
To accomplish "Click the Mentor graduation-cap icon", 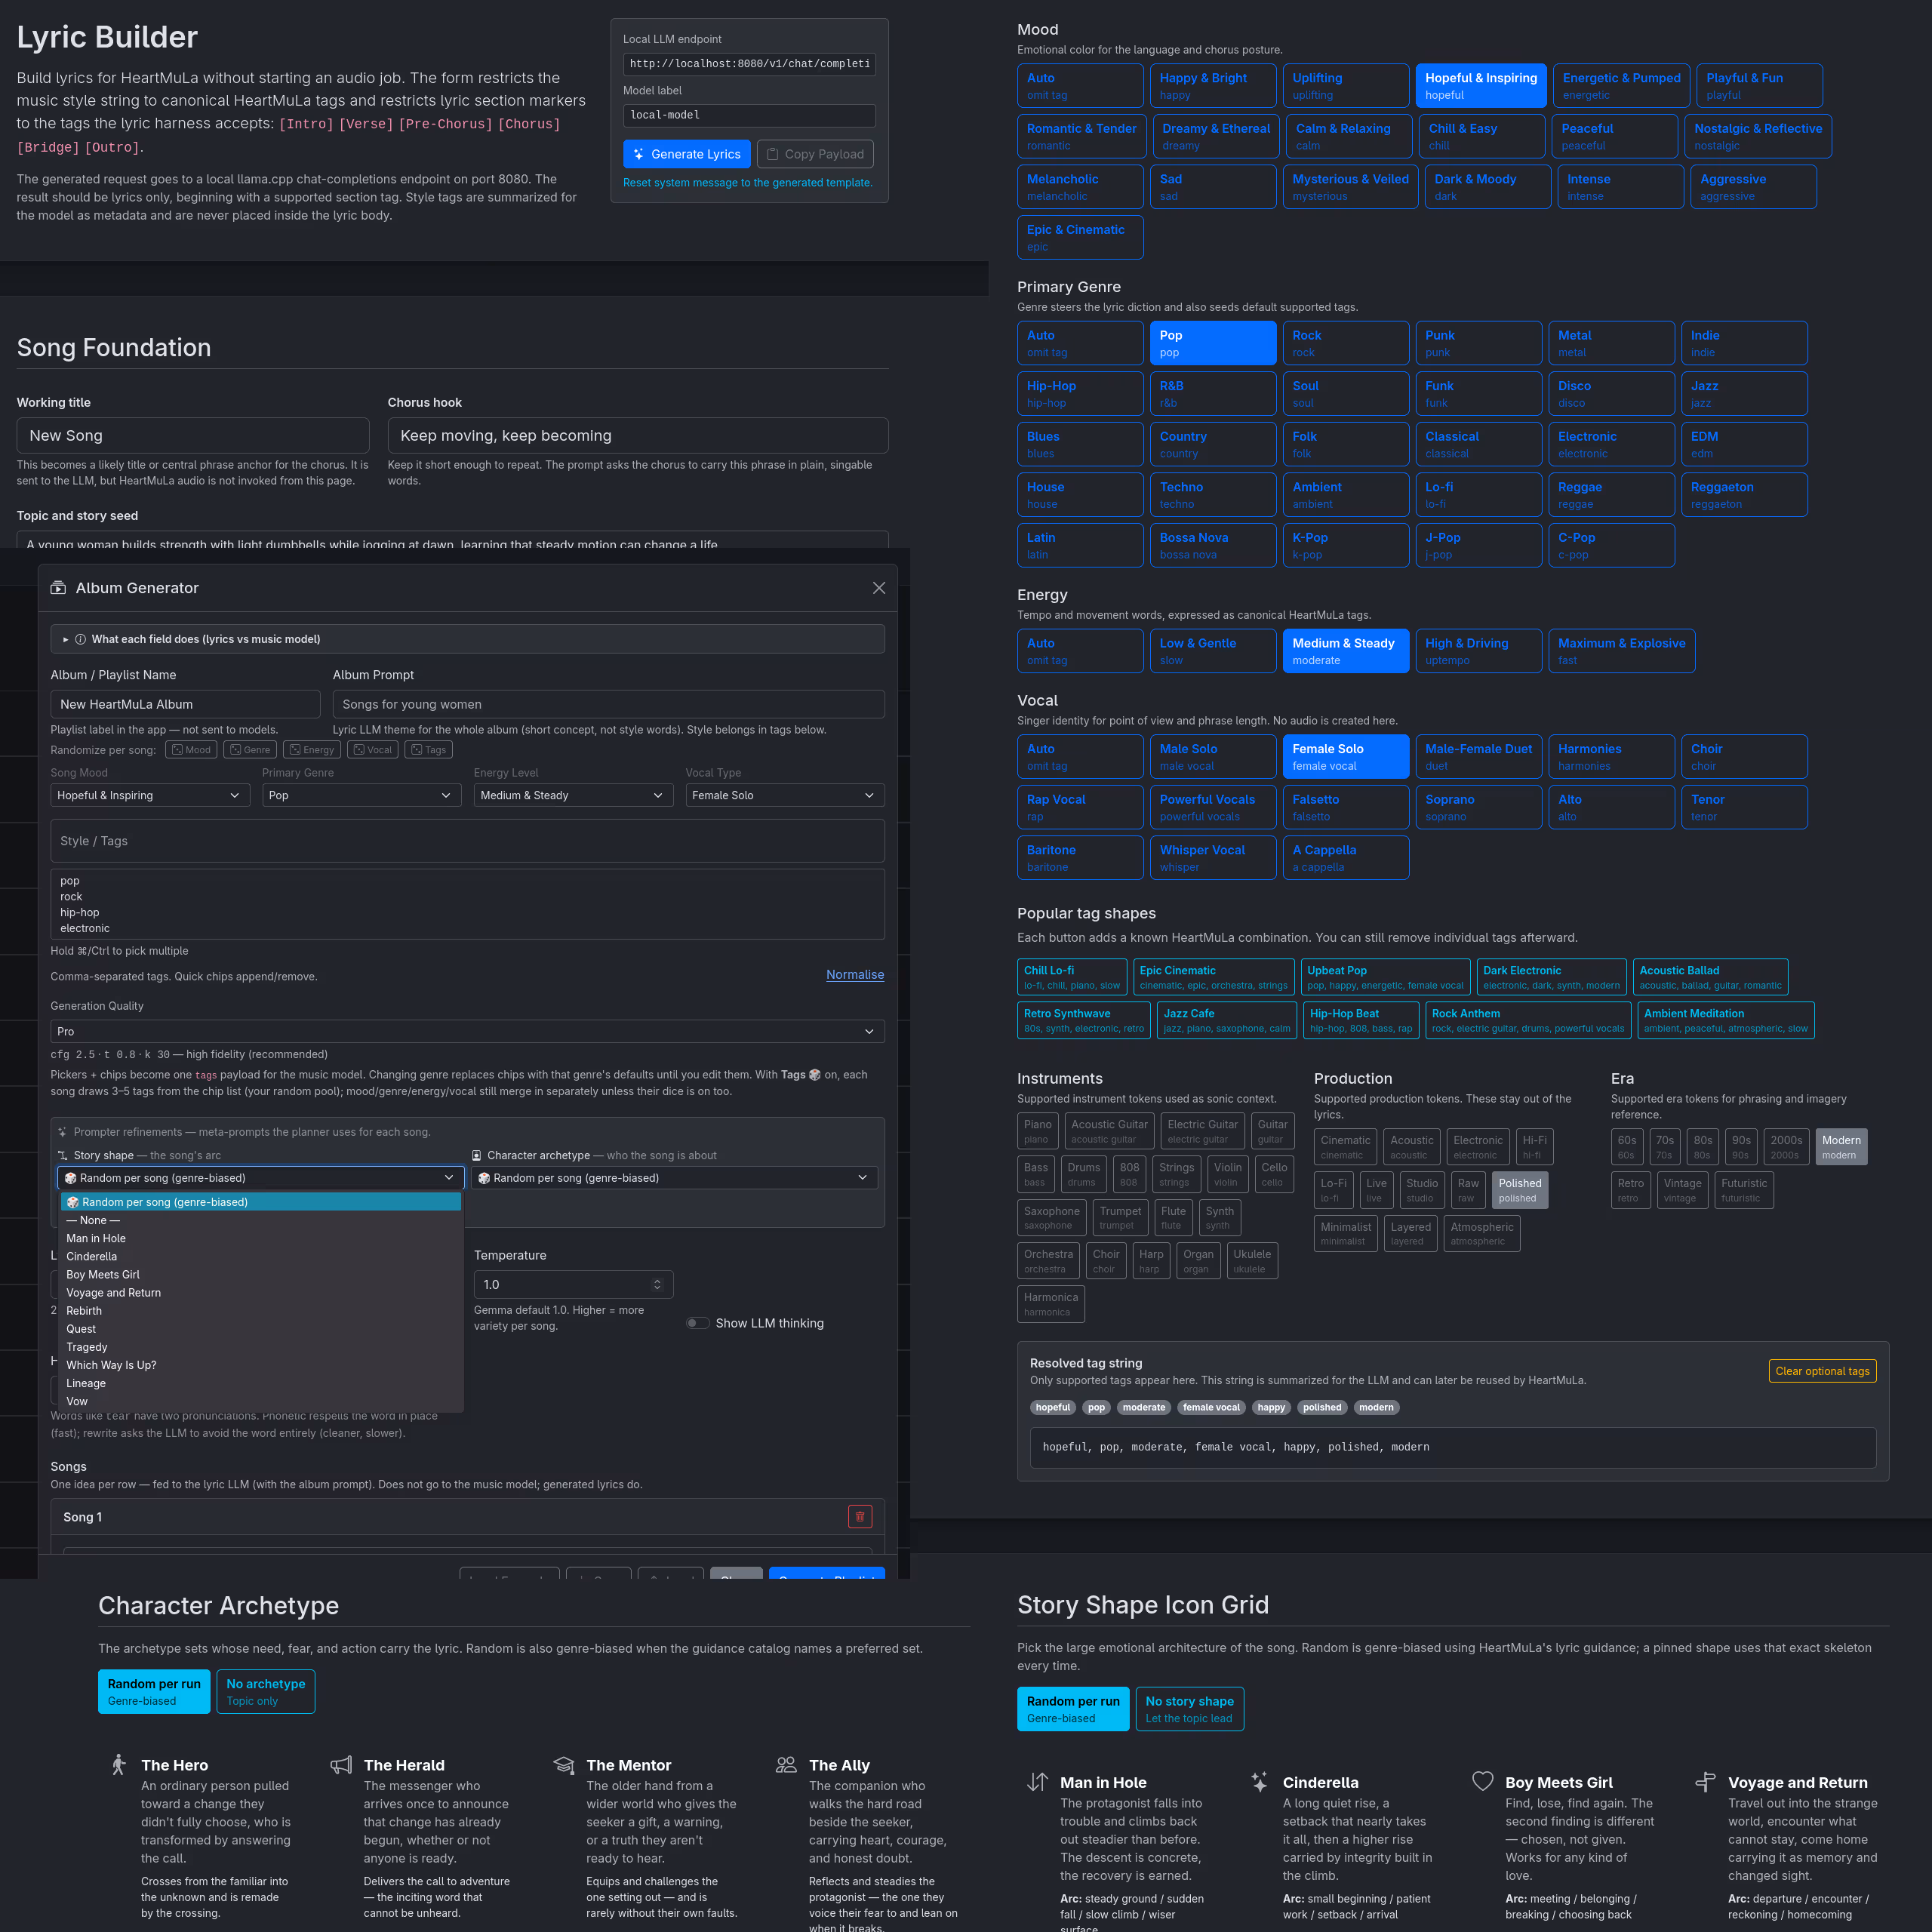I will coord(564,1765).
